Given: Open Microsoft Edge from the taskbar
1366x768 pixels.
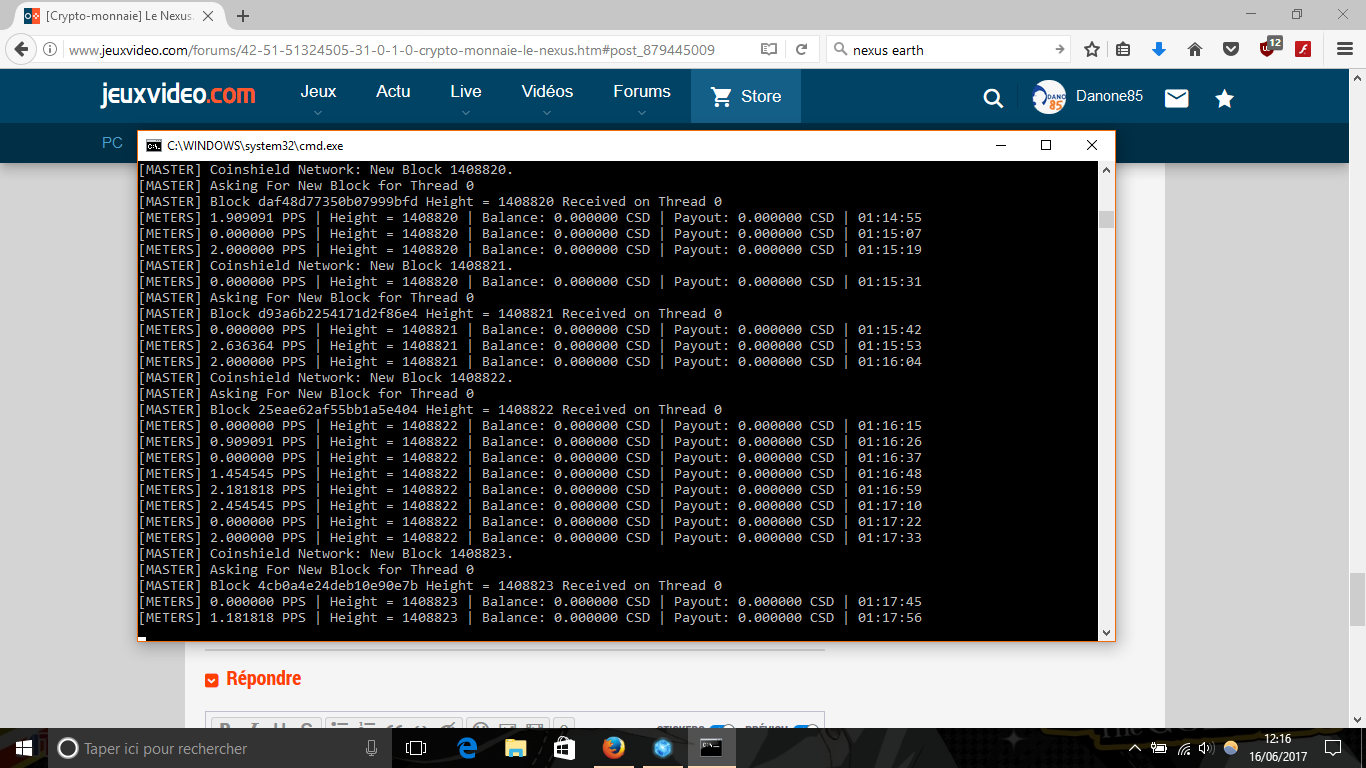Looking at the screenshot, I should pyautogui.click(x=467, y=748).
